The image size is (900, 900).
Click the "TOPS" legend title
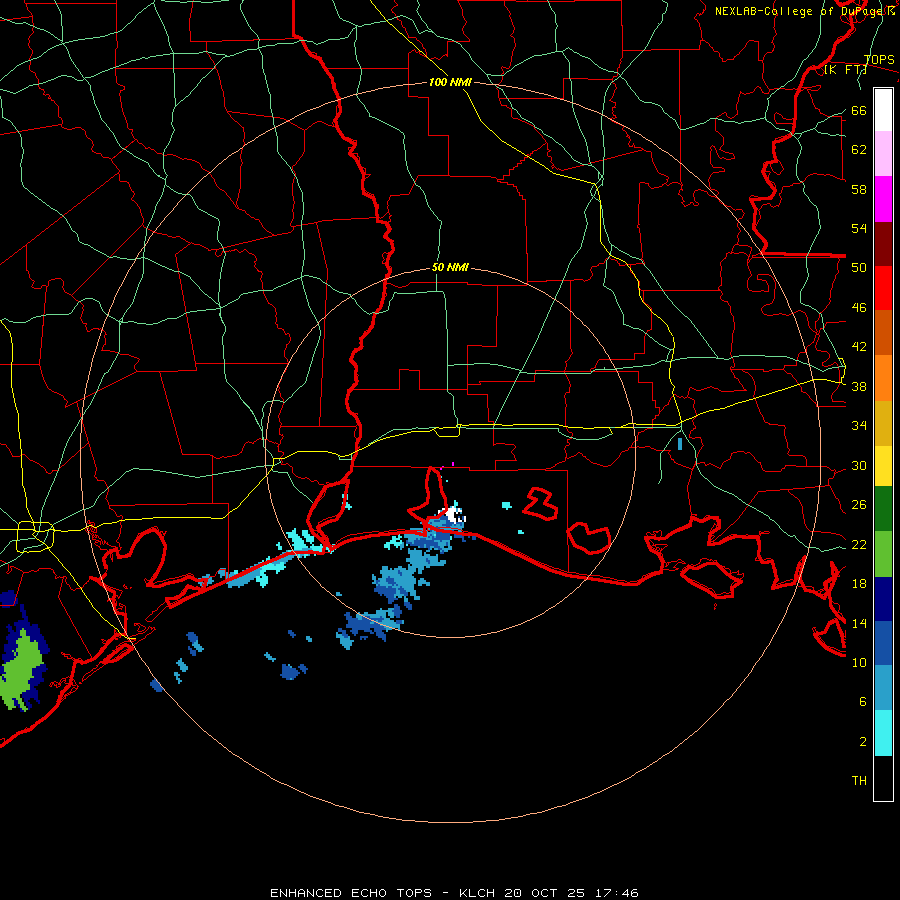click(x=879, y=60)
